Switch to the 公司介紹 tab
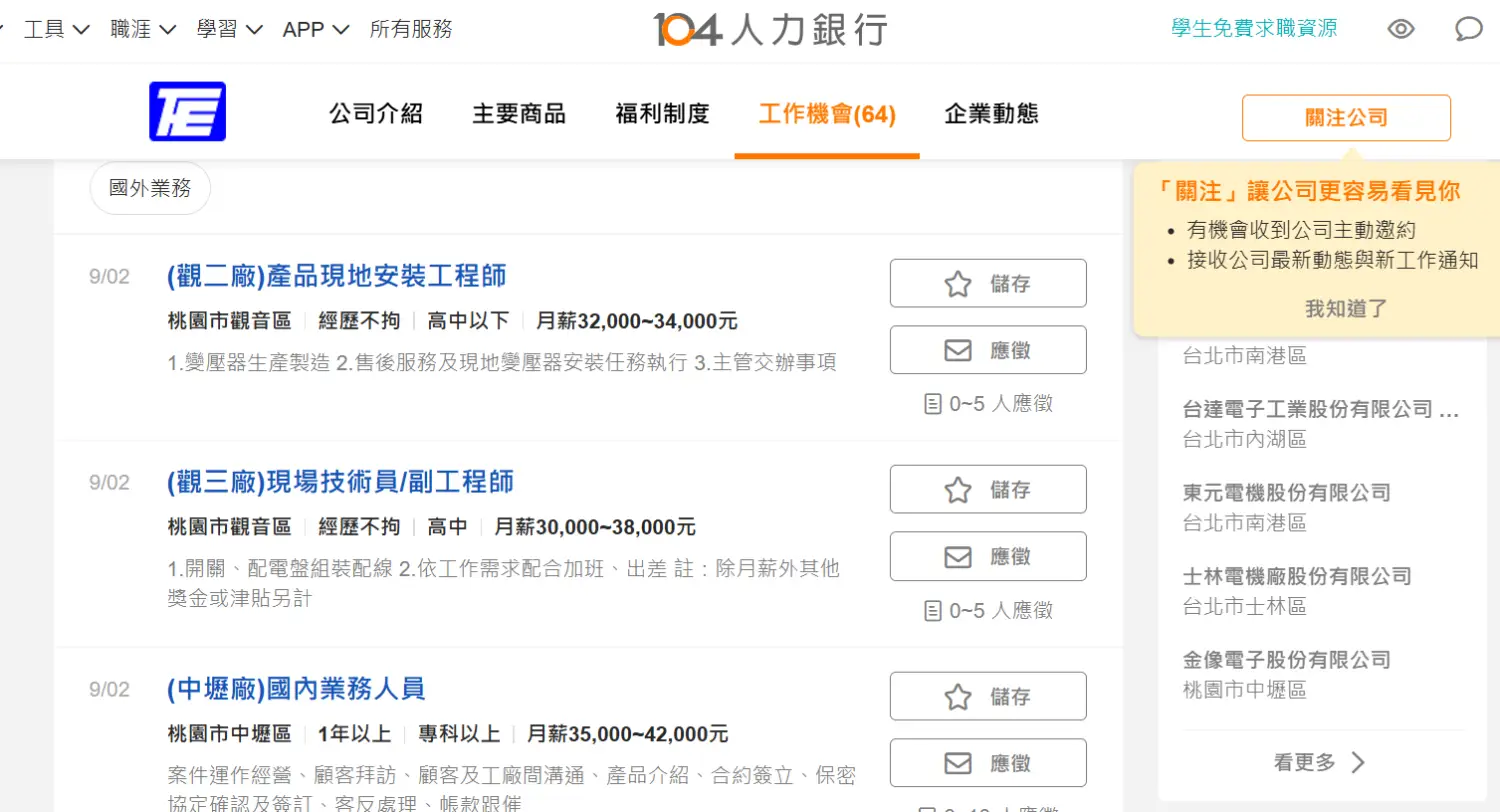This screenshot has width=1500, height=812. click(x=376, y=114)
